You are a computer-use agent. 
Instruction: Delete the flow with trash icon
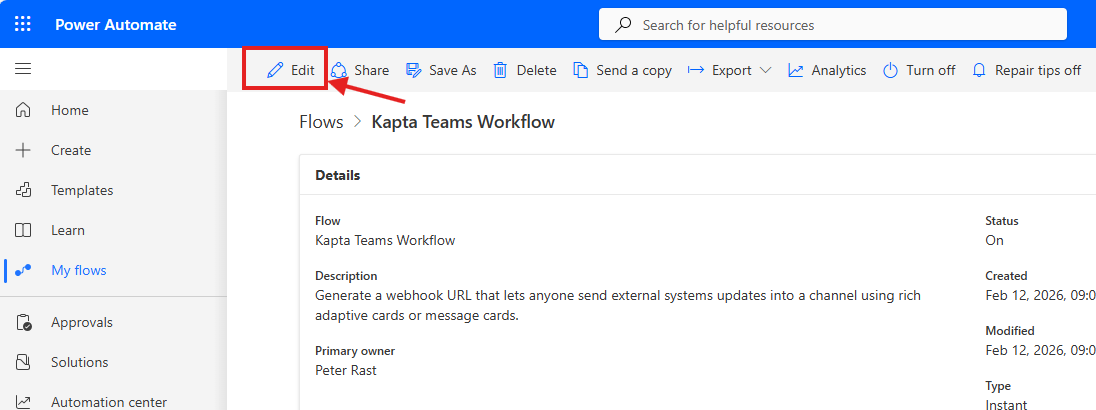point(524,70)
